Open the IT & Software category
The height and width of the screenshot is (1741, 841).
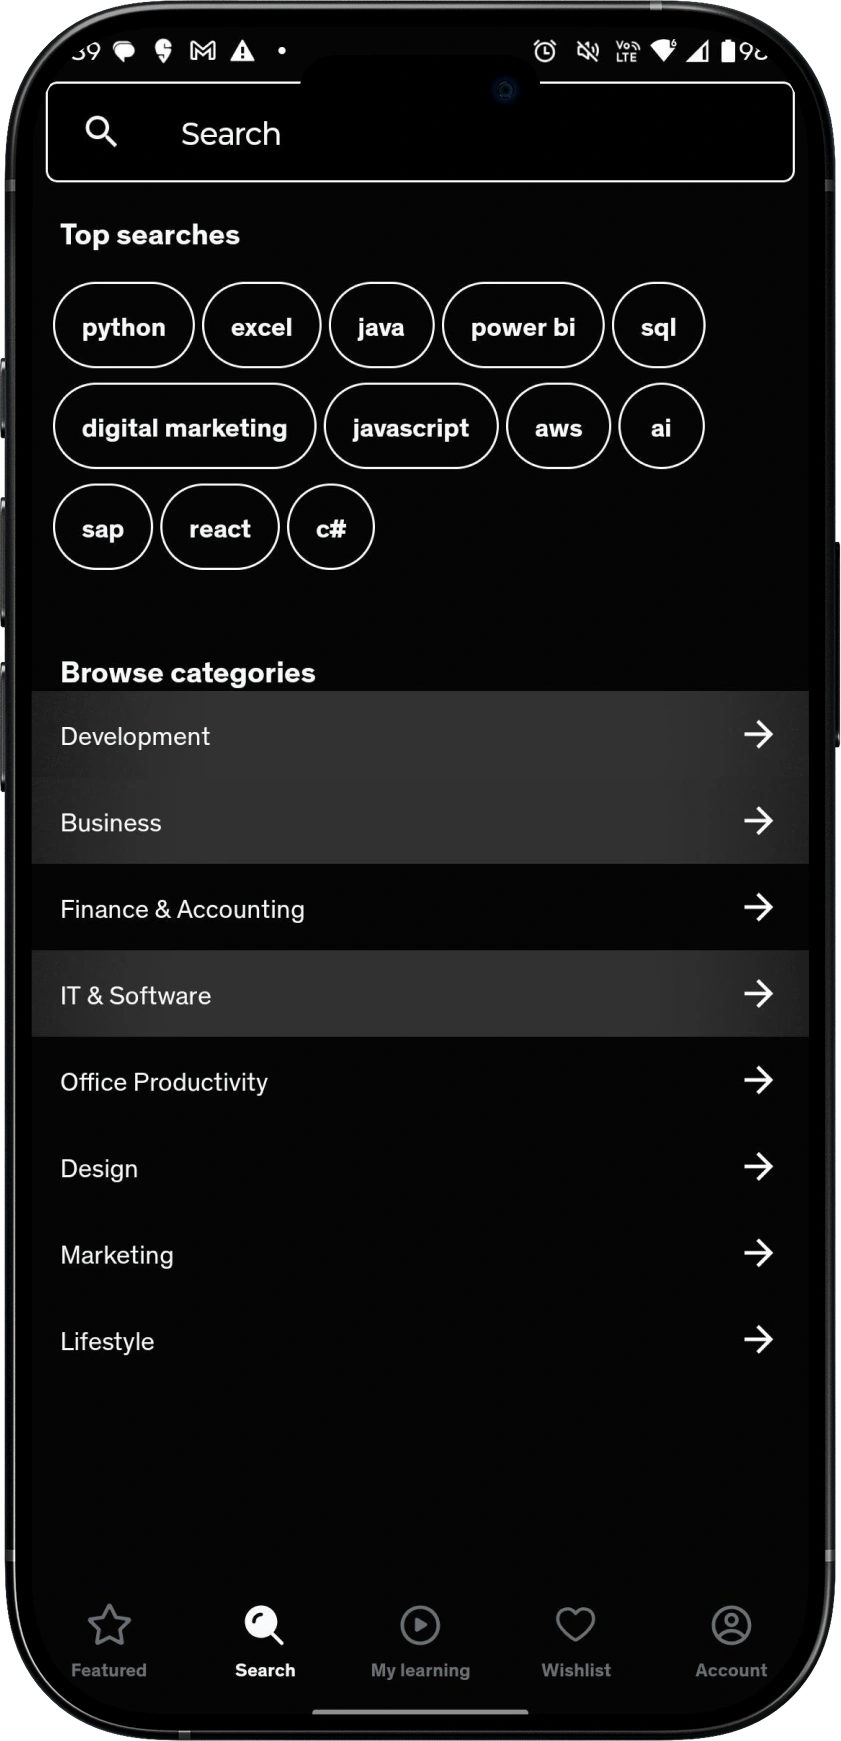[x=420, y=994]
